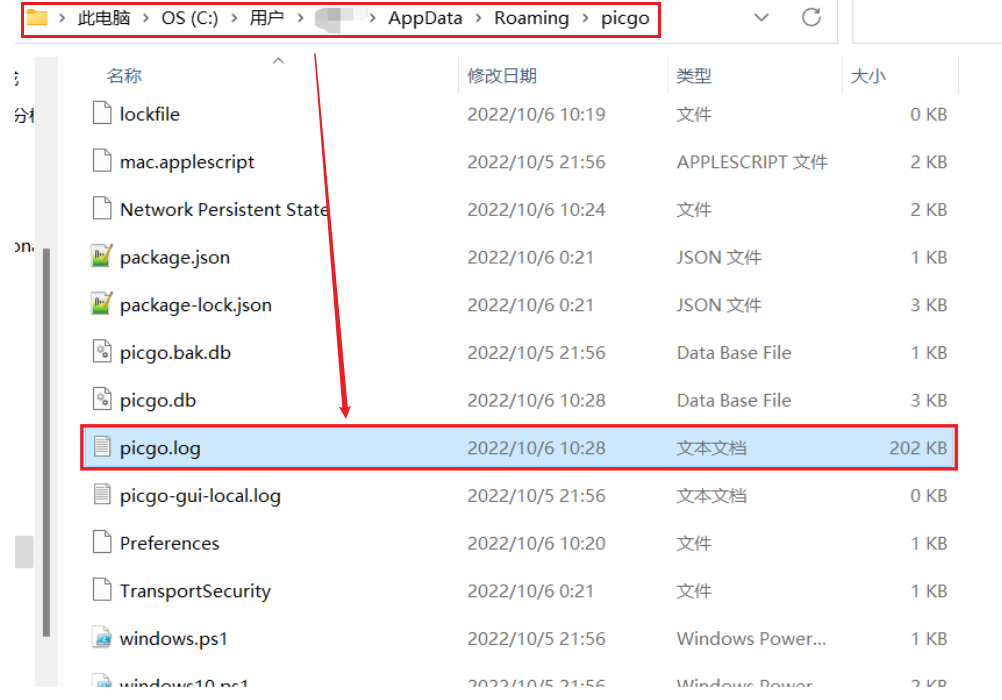Click Data Base File type of picgo.db
1002x700 pixels.
click(x=734, y=400)
